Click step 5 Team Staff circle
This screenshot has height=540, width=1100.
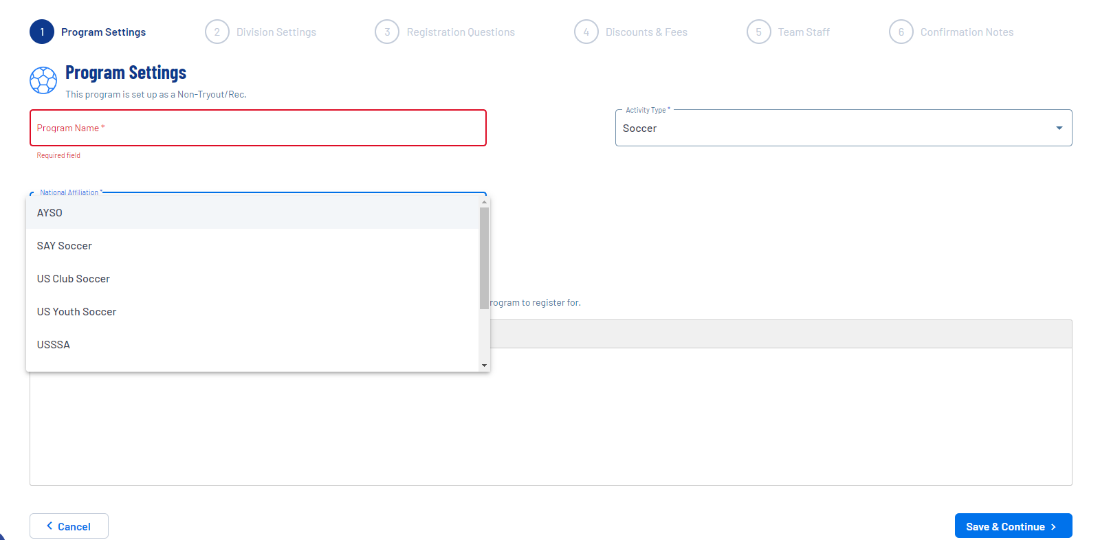pos(758,32)
